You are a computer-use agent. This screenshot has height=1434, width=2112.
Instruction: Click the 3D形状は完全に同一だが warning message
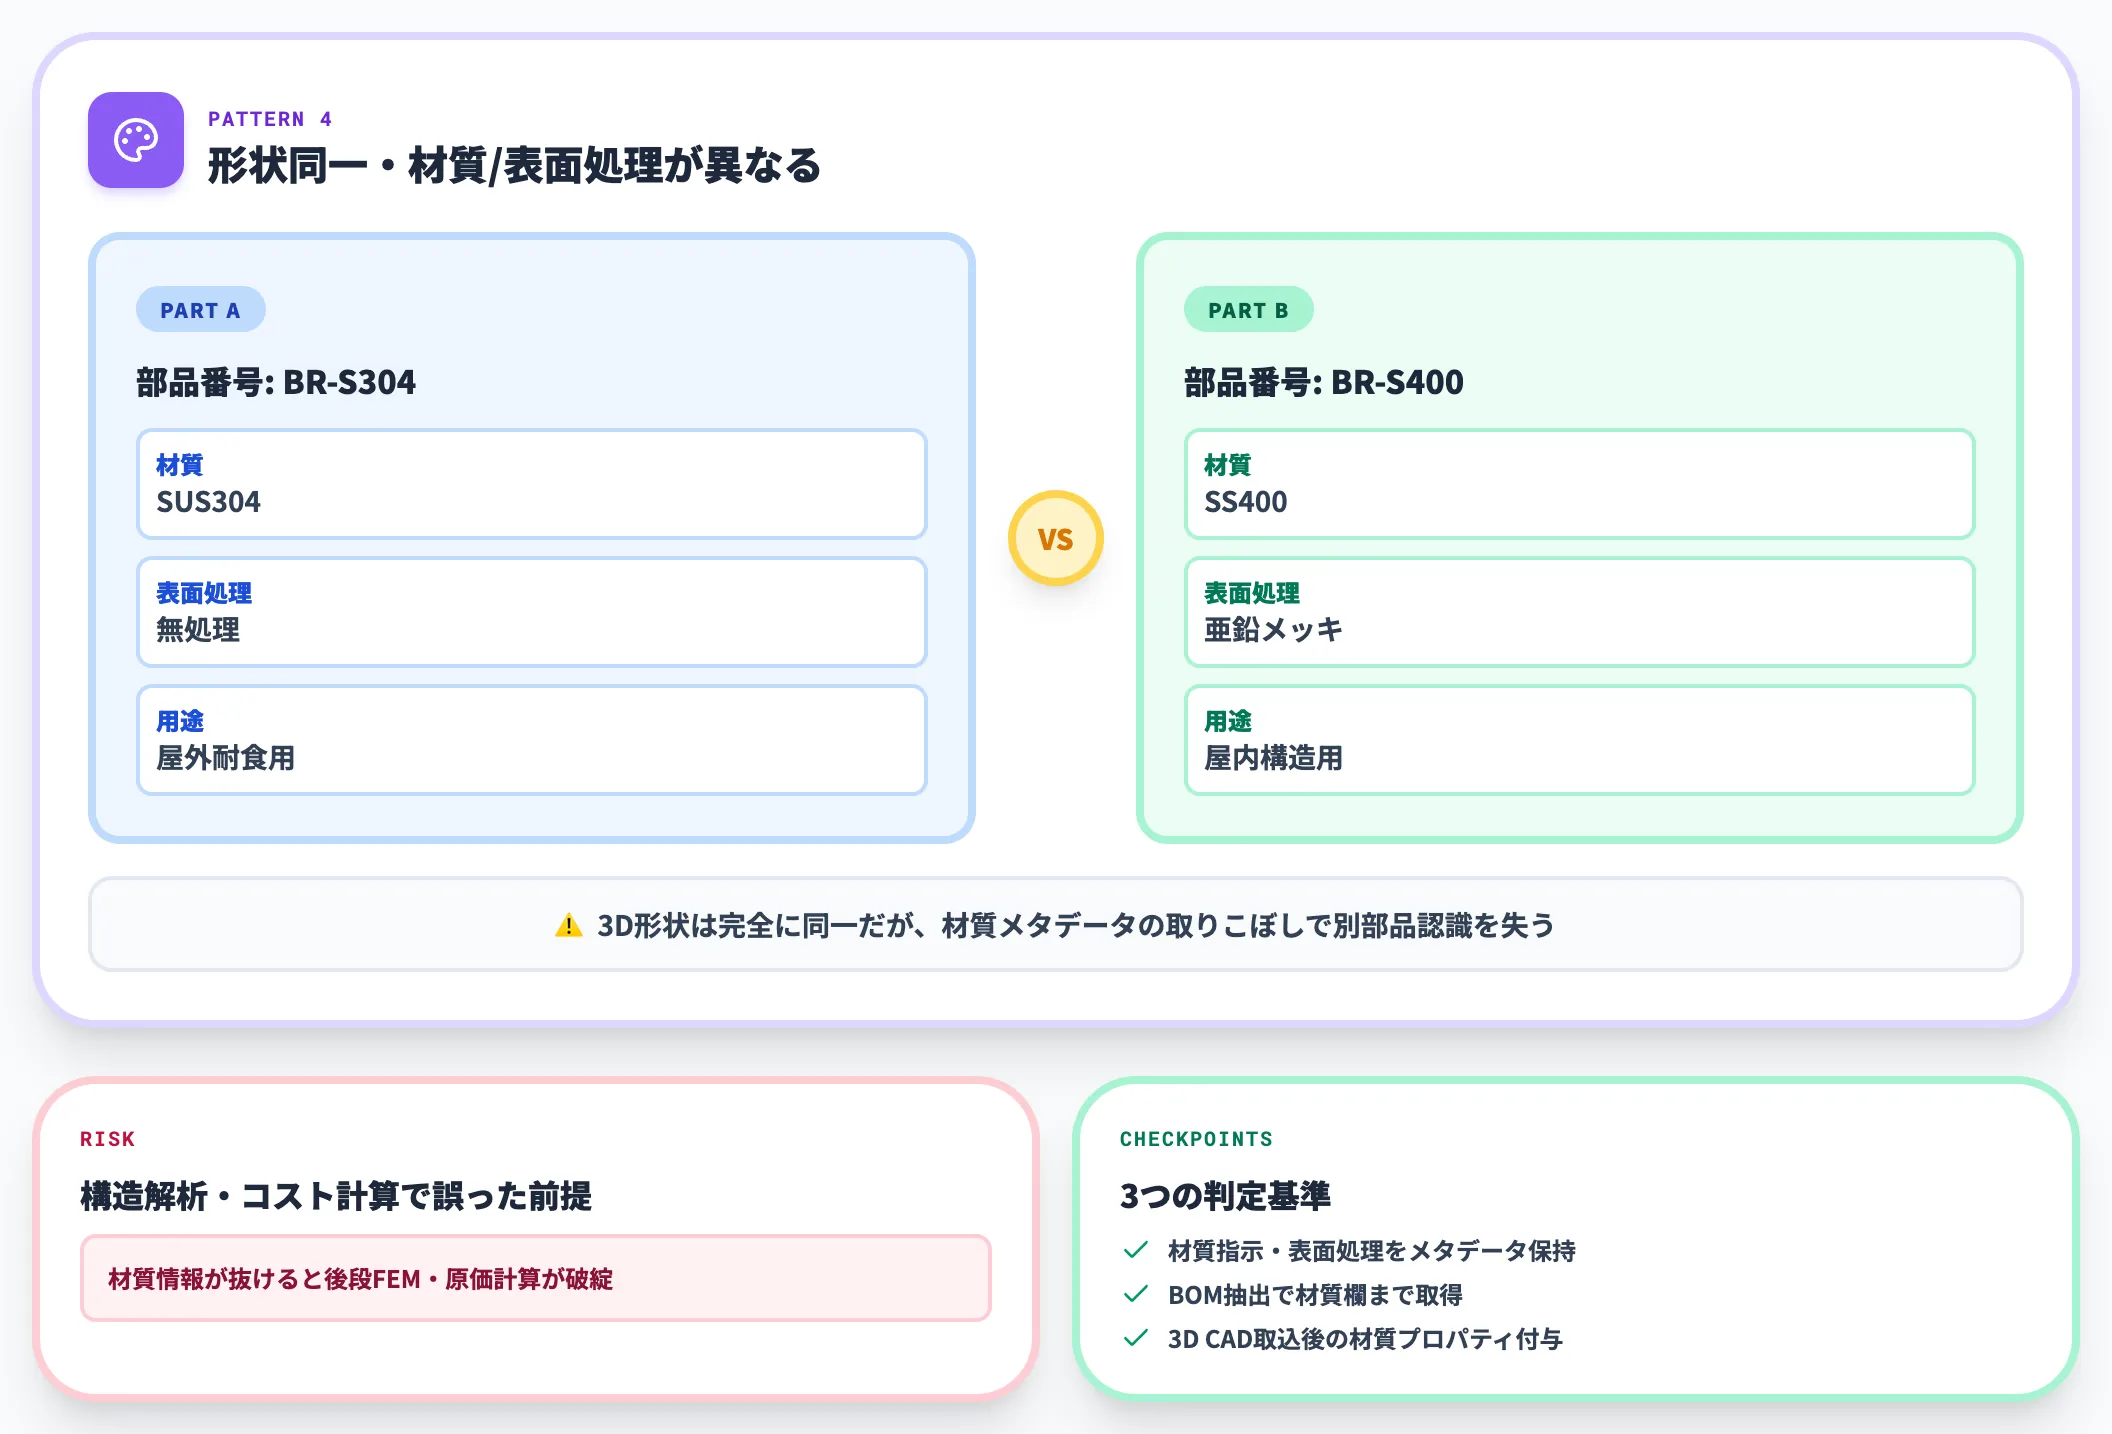click(1056, 924)
